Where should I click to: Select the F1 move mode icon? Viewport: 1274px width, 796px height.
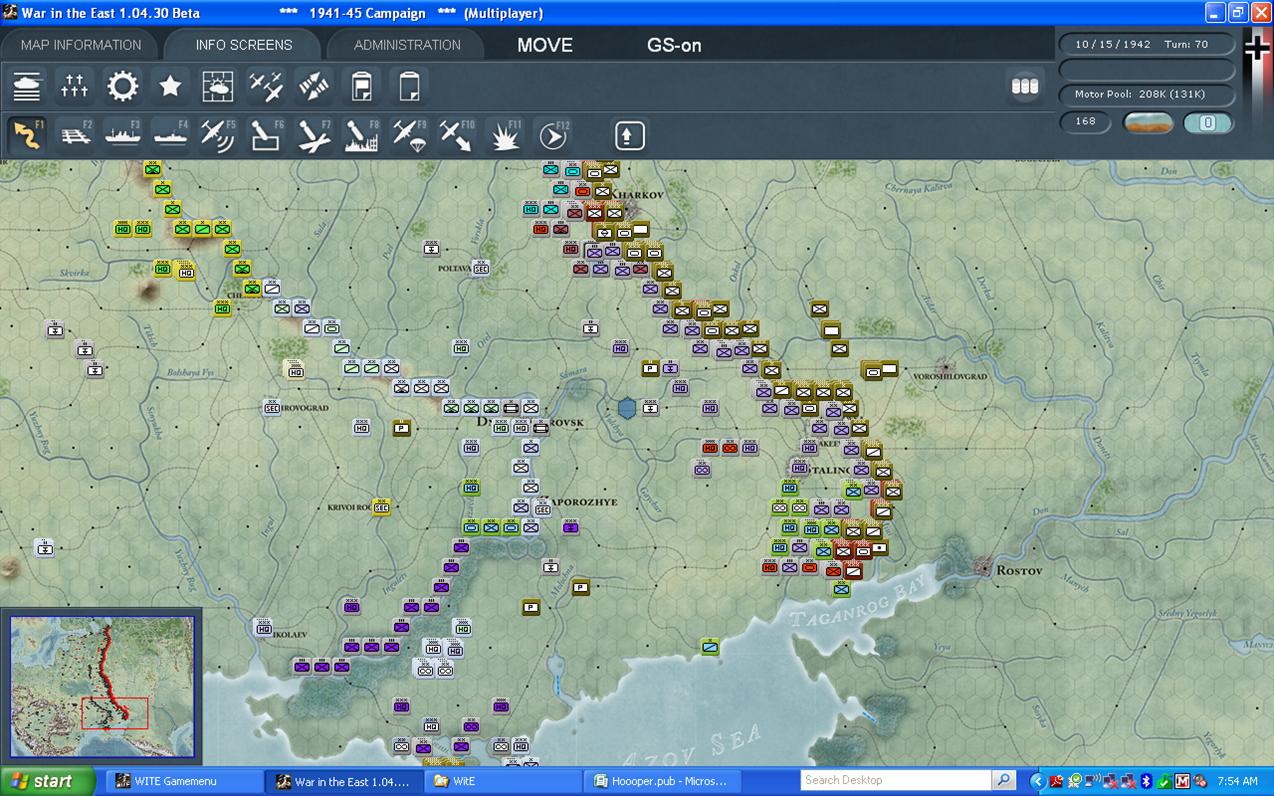pyautogui.click(x=27, y=136)
